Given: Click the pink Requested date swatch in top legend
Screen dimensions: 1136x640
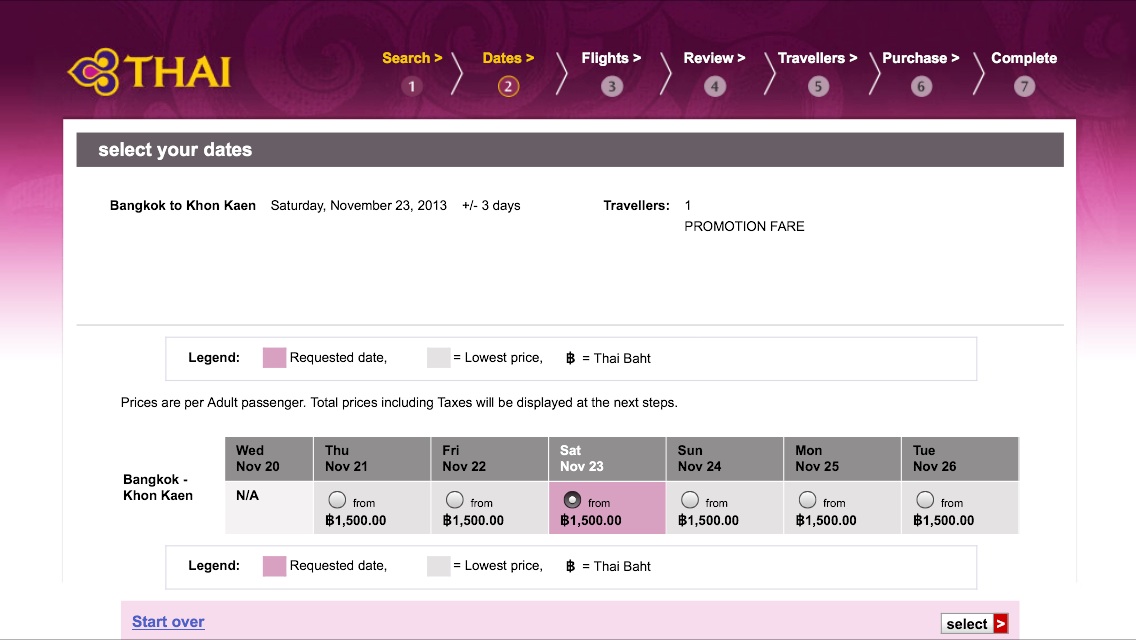Looking at the screenshot, I should pyautogui.click(x=274, y=358).
